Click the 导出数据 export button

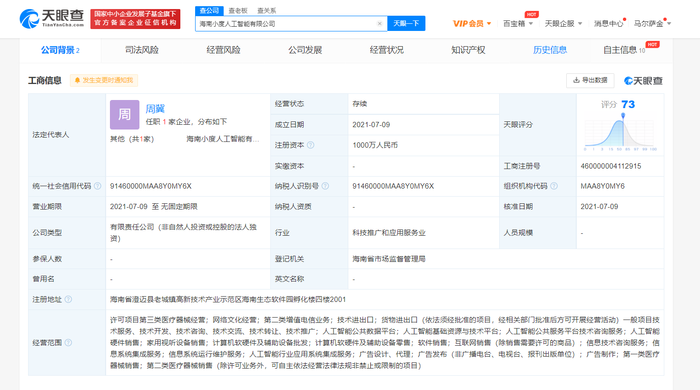click(x=590, y=80)
